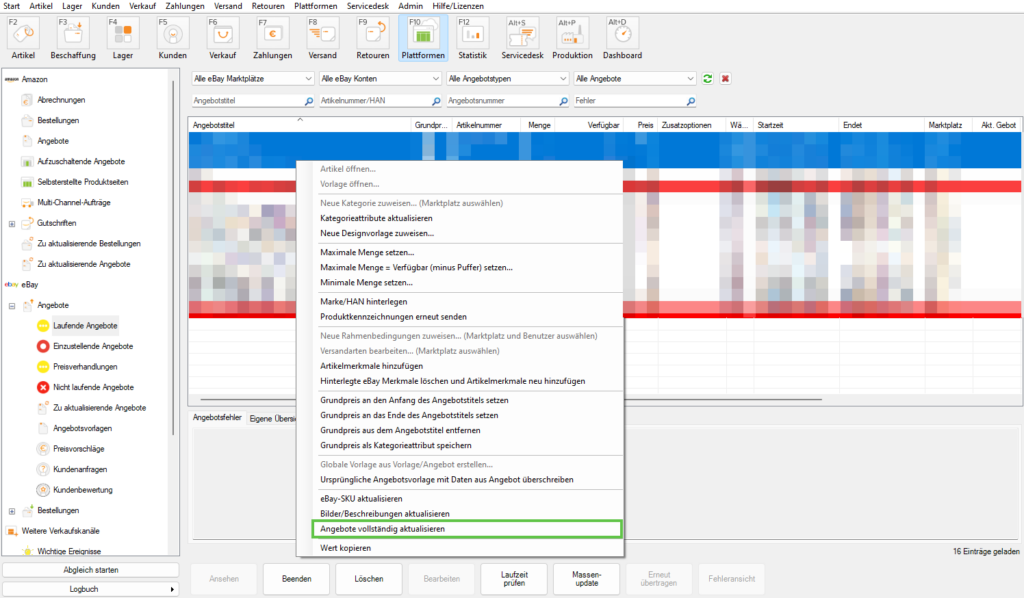Open the Dashboard module

(x=621, y=37)
